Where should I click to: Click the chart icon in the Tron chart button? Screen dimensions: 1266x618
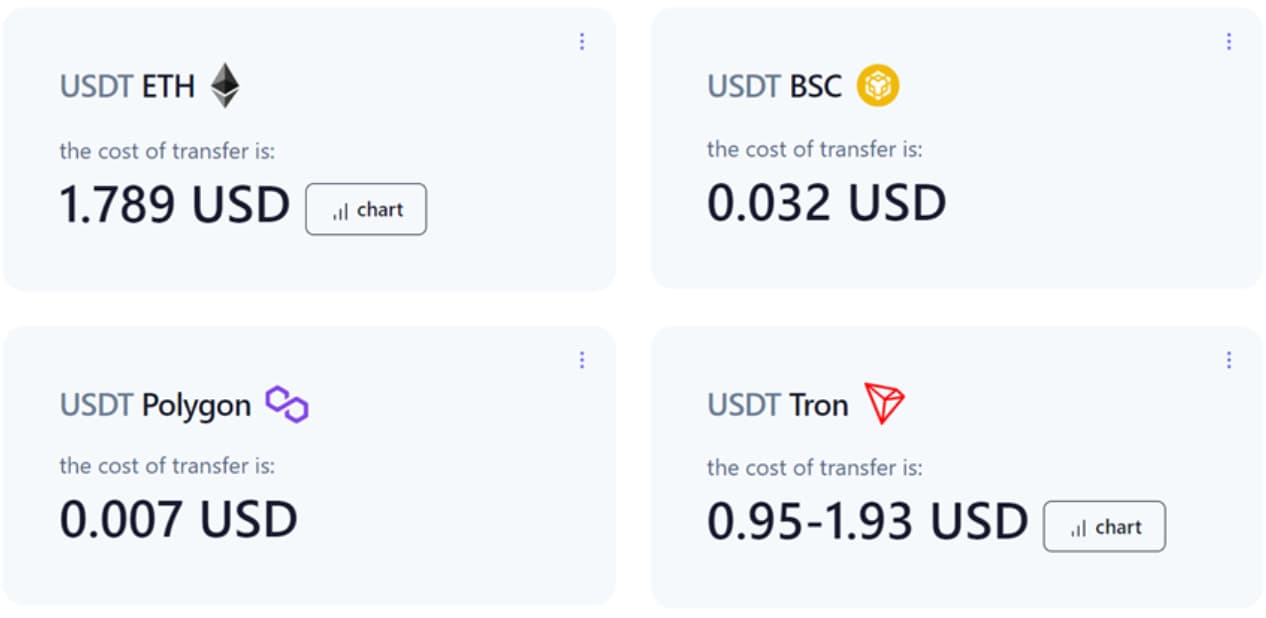pyautogui.click(x=1077, y=527)
